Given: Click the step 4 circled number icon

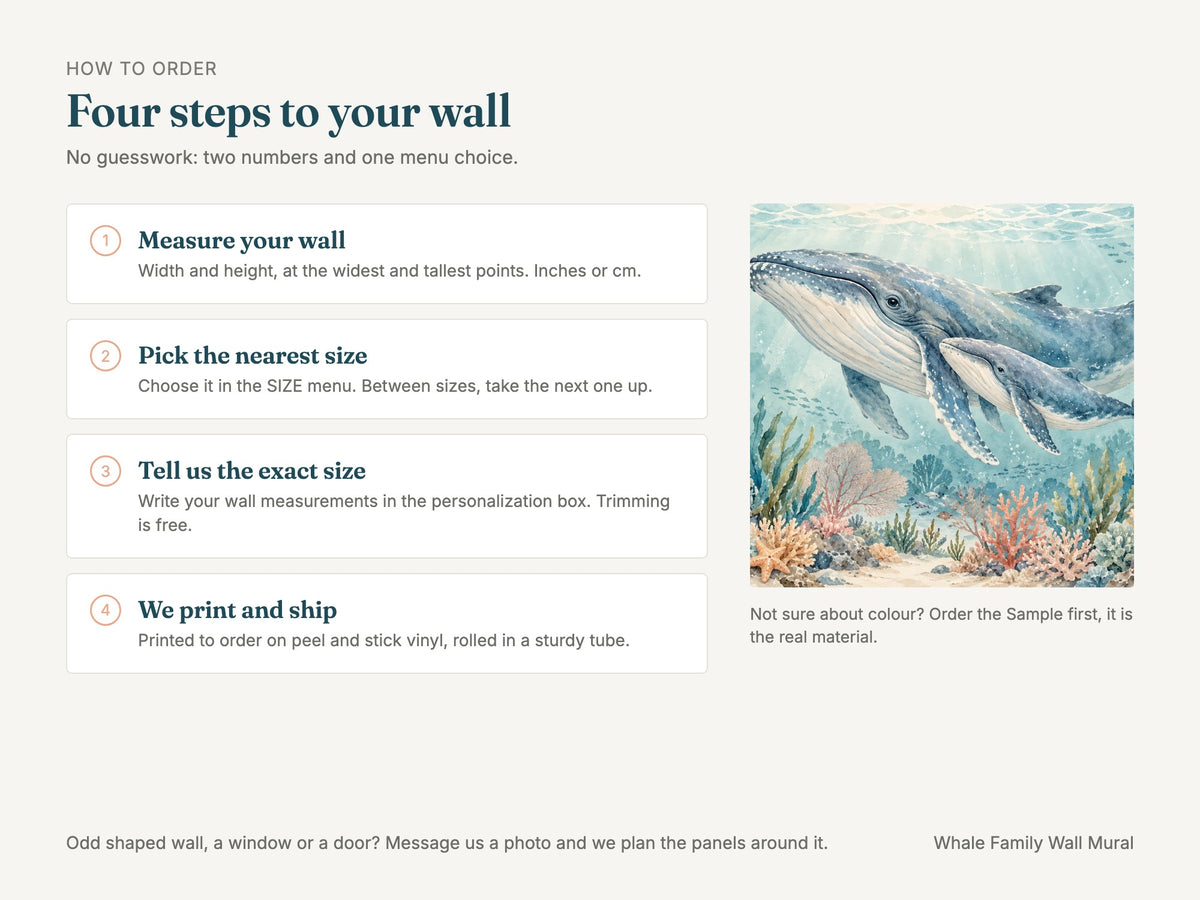Looking at the screenshot, I should coord(106,610).
